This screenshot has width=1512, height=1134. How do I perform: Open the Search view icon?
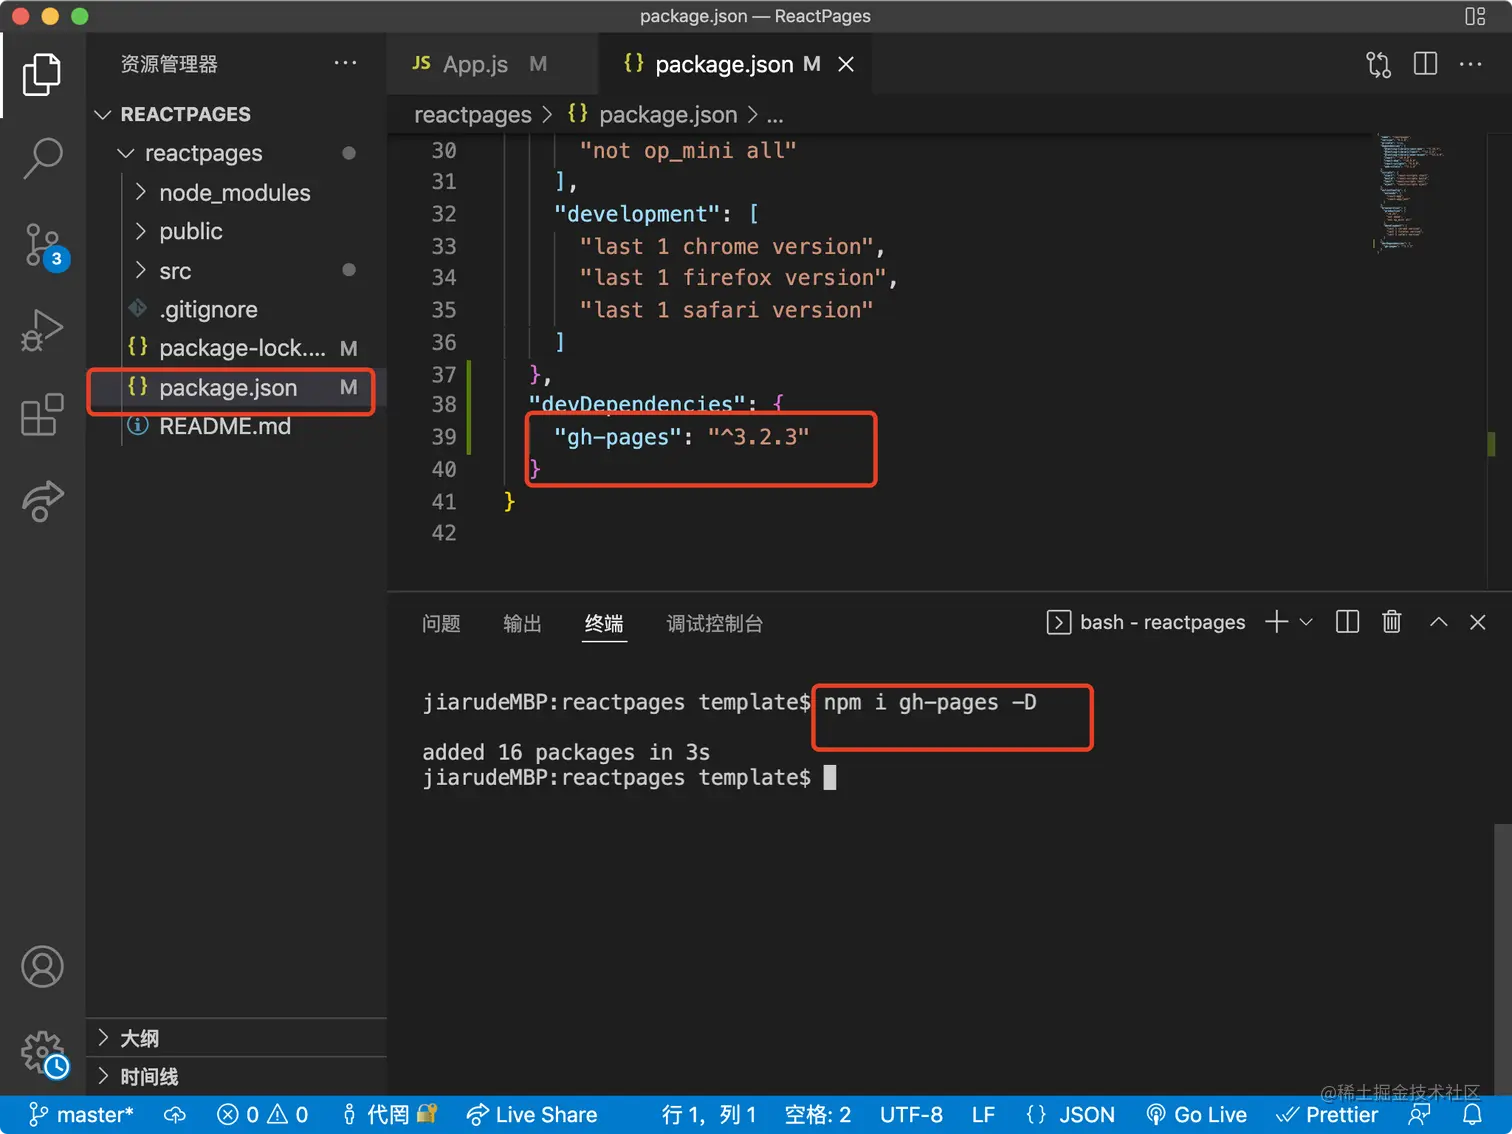[42, 158]
